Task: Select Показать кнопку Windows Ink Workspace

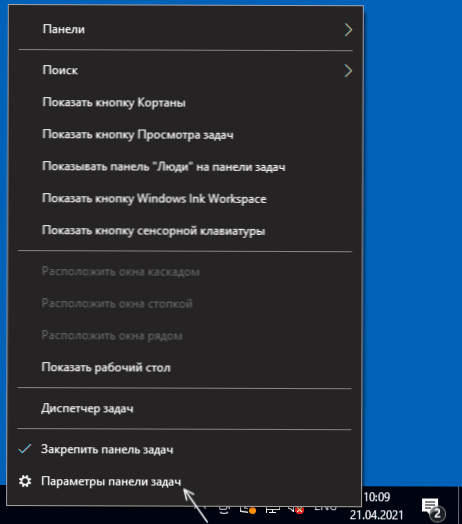Action: [185, 199]
